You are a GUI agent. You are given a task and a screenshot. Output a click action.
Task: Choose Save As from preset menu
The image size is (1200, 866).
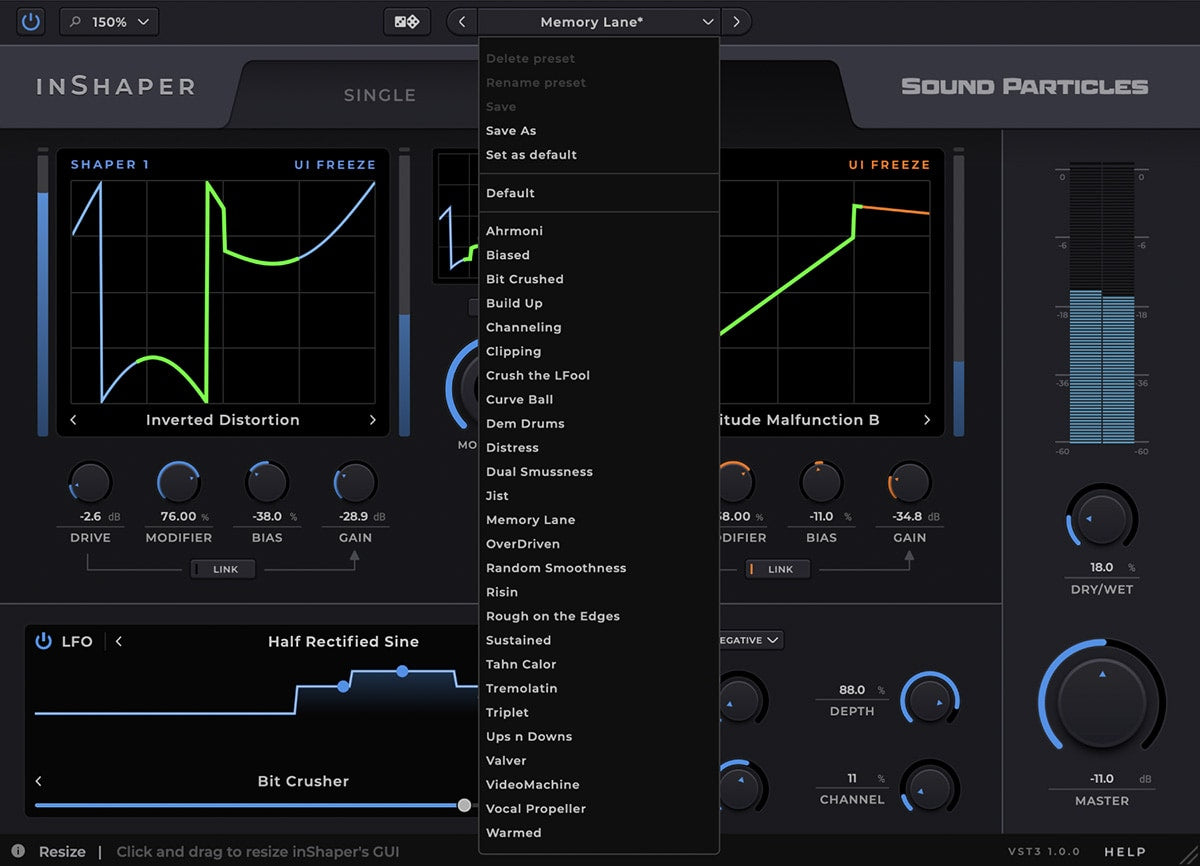(511, 131)
